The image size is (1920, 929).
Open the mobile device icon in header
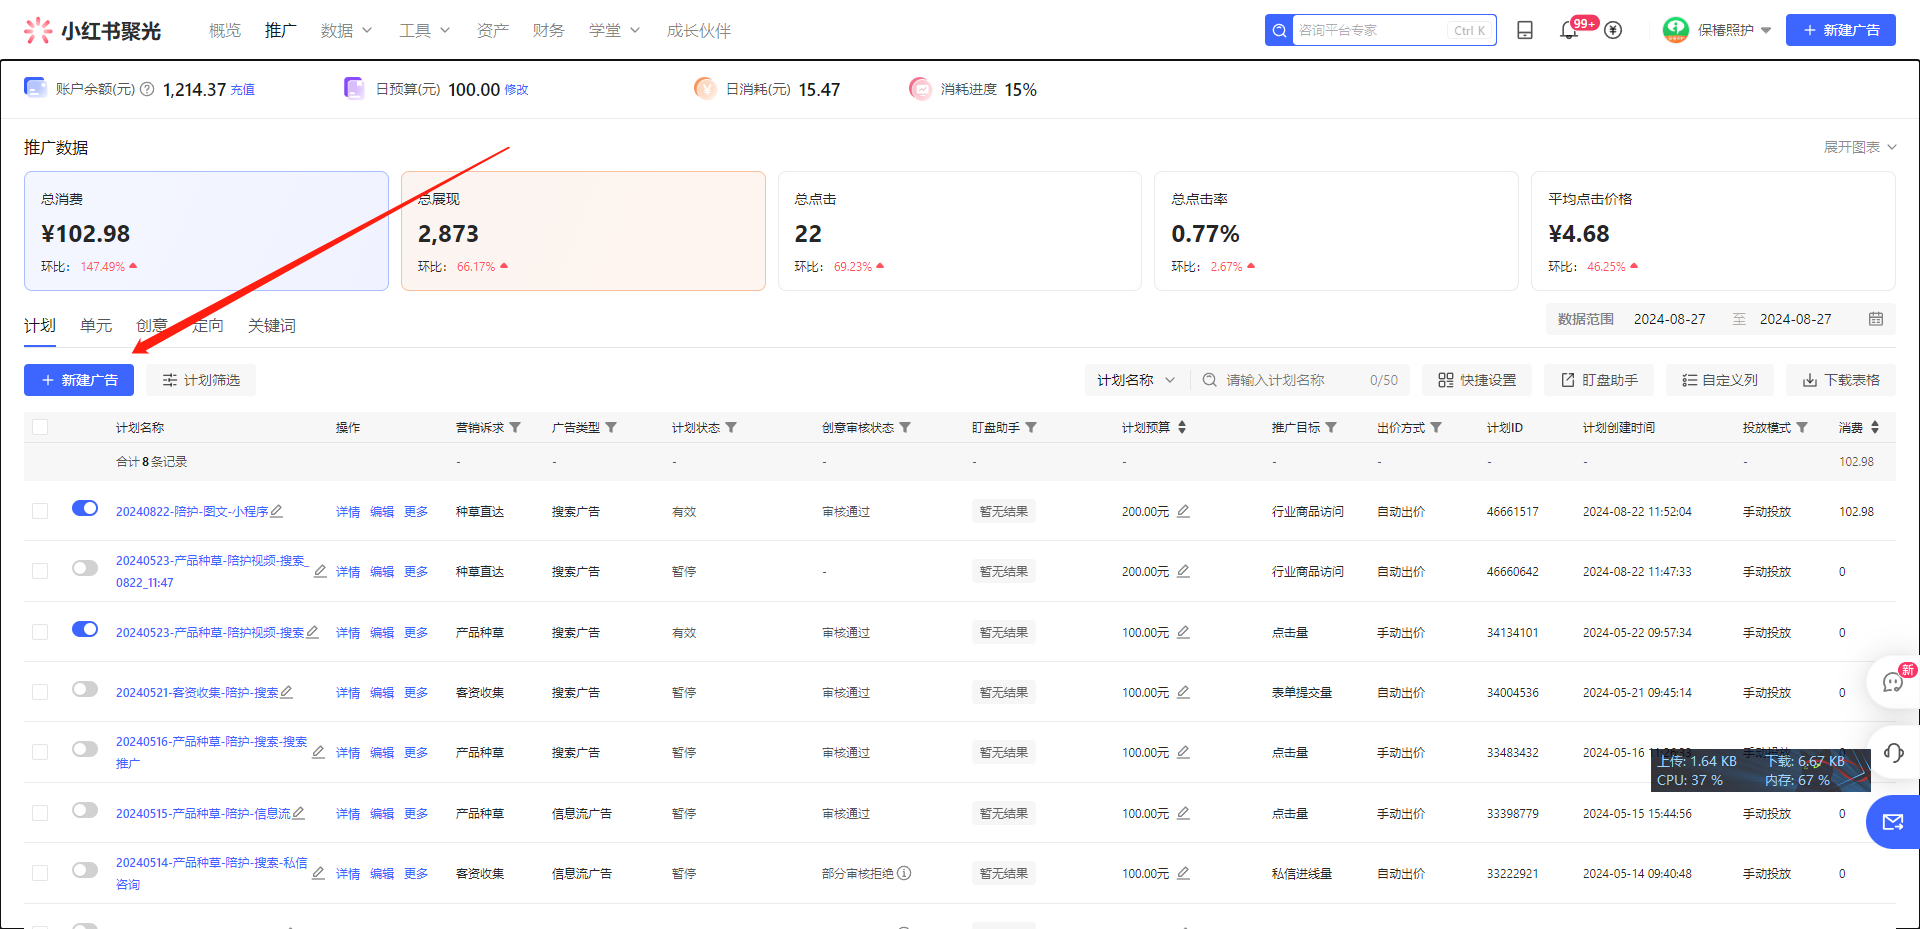(1525, 31)
